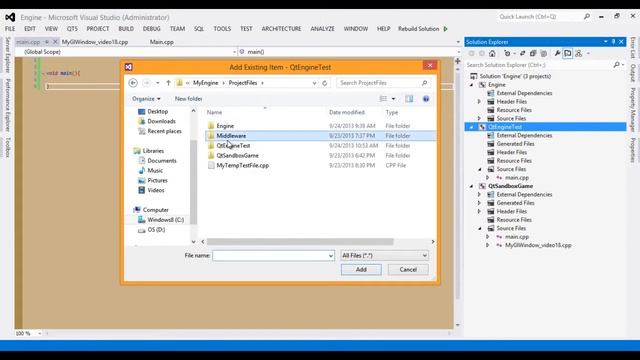Image resolution: width=640 pixels, height=360 pixels.
Task: Open the Toolbox side tab
Action: click(x=7, y=147)
